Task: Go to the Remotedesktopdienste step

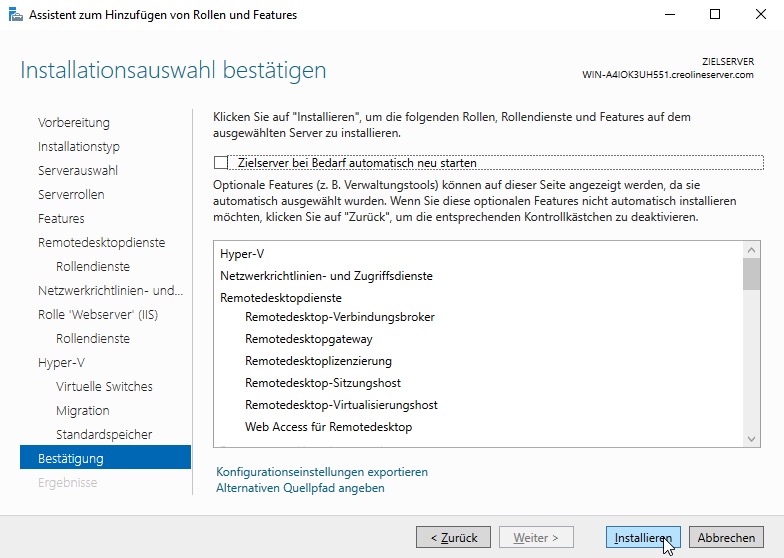Action: [102, 242]
